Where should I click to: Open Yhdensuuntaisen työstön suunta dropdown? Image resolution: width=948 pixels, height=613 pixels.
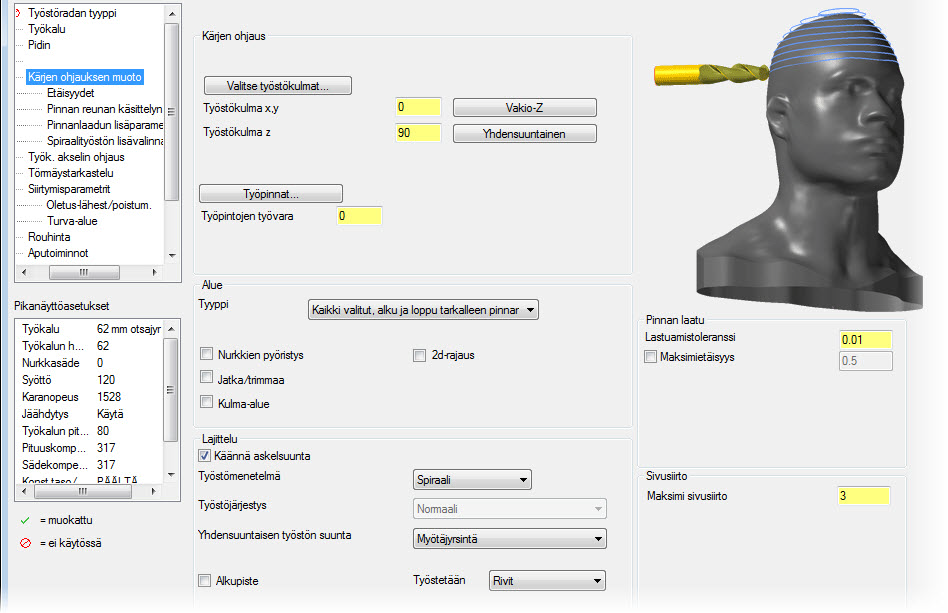point(510,539)
